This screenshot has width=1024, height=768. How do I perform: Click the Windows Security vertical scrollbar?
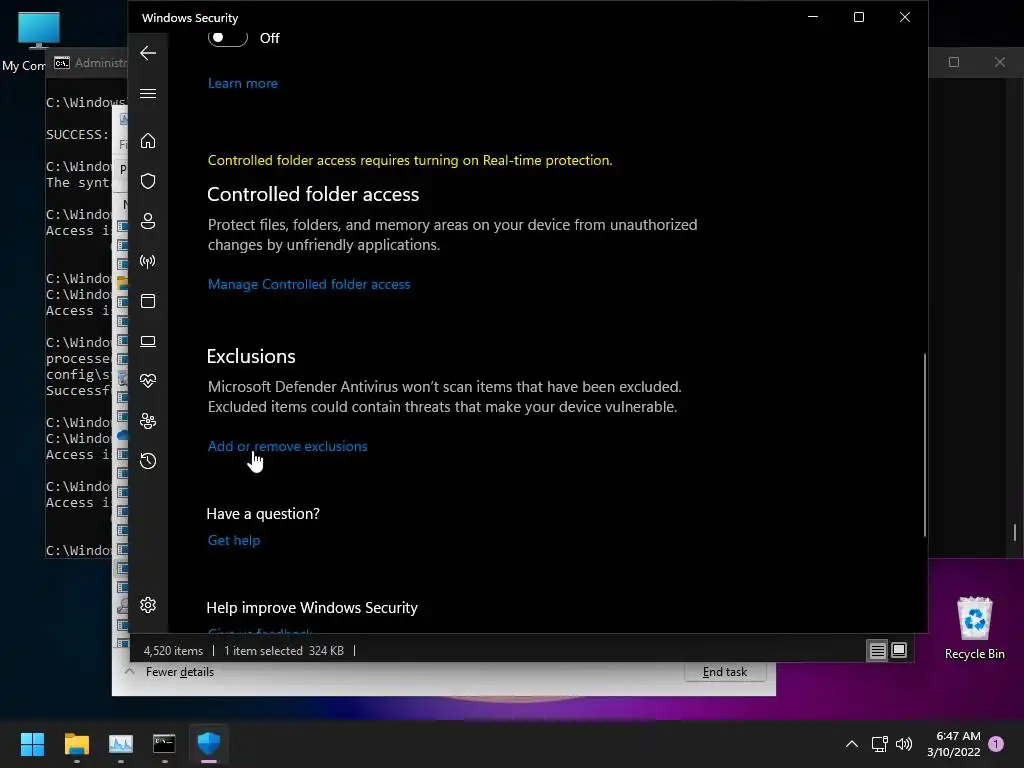(924, 445)
